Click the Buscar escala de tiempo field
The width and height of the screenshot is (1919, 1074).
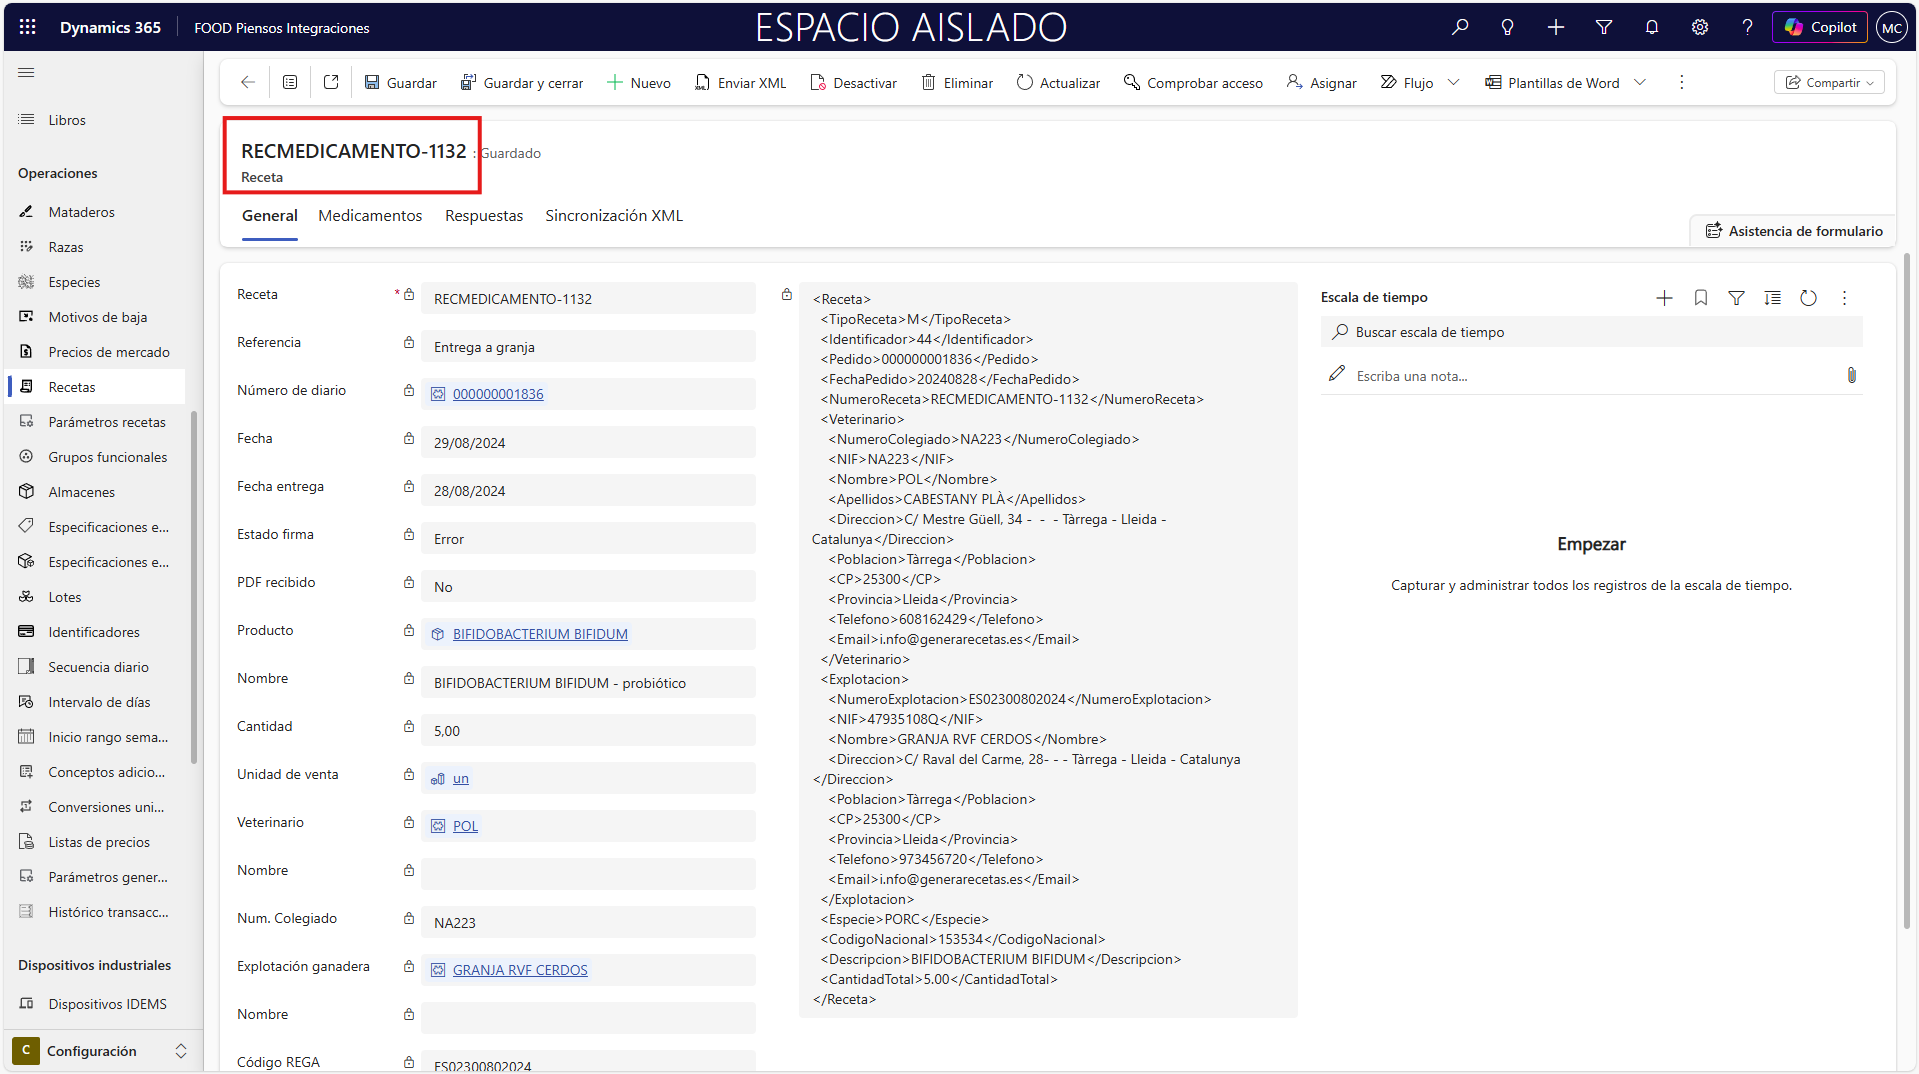pos(1600,332)
